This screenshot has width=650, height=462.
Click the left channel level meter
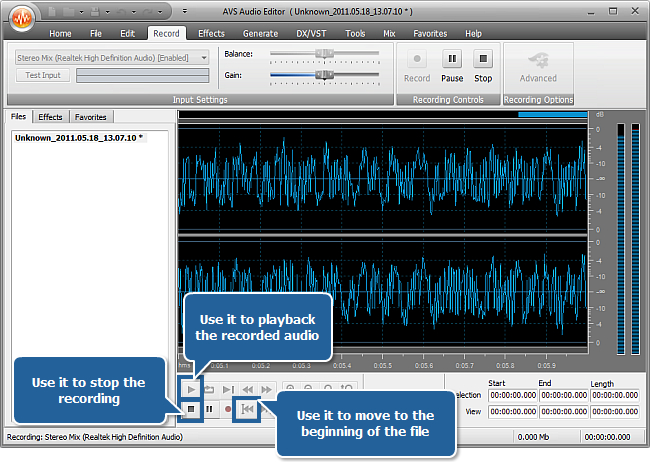point(621,239)
